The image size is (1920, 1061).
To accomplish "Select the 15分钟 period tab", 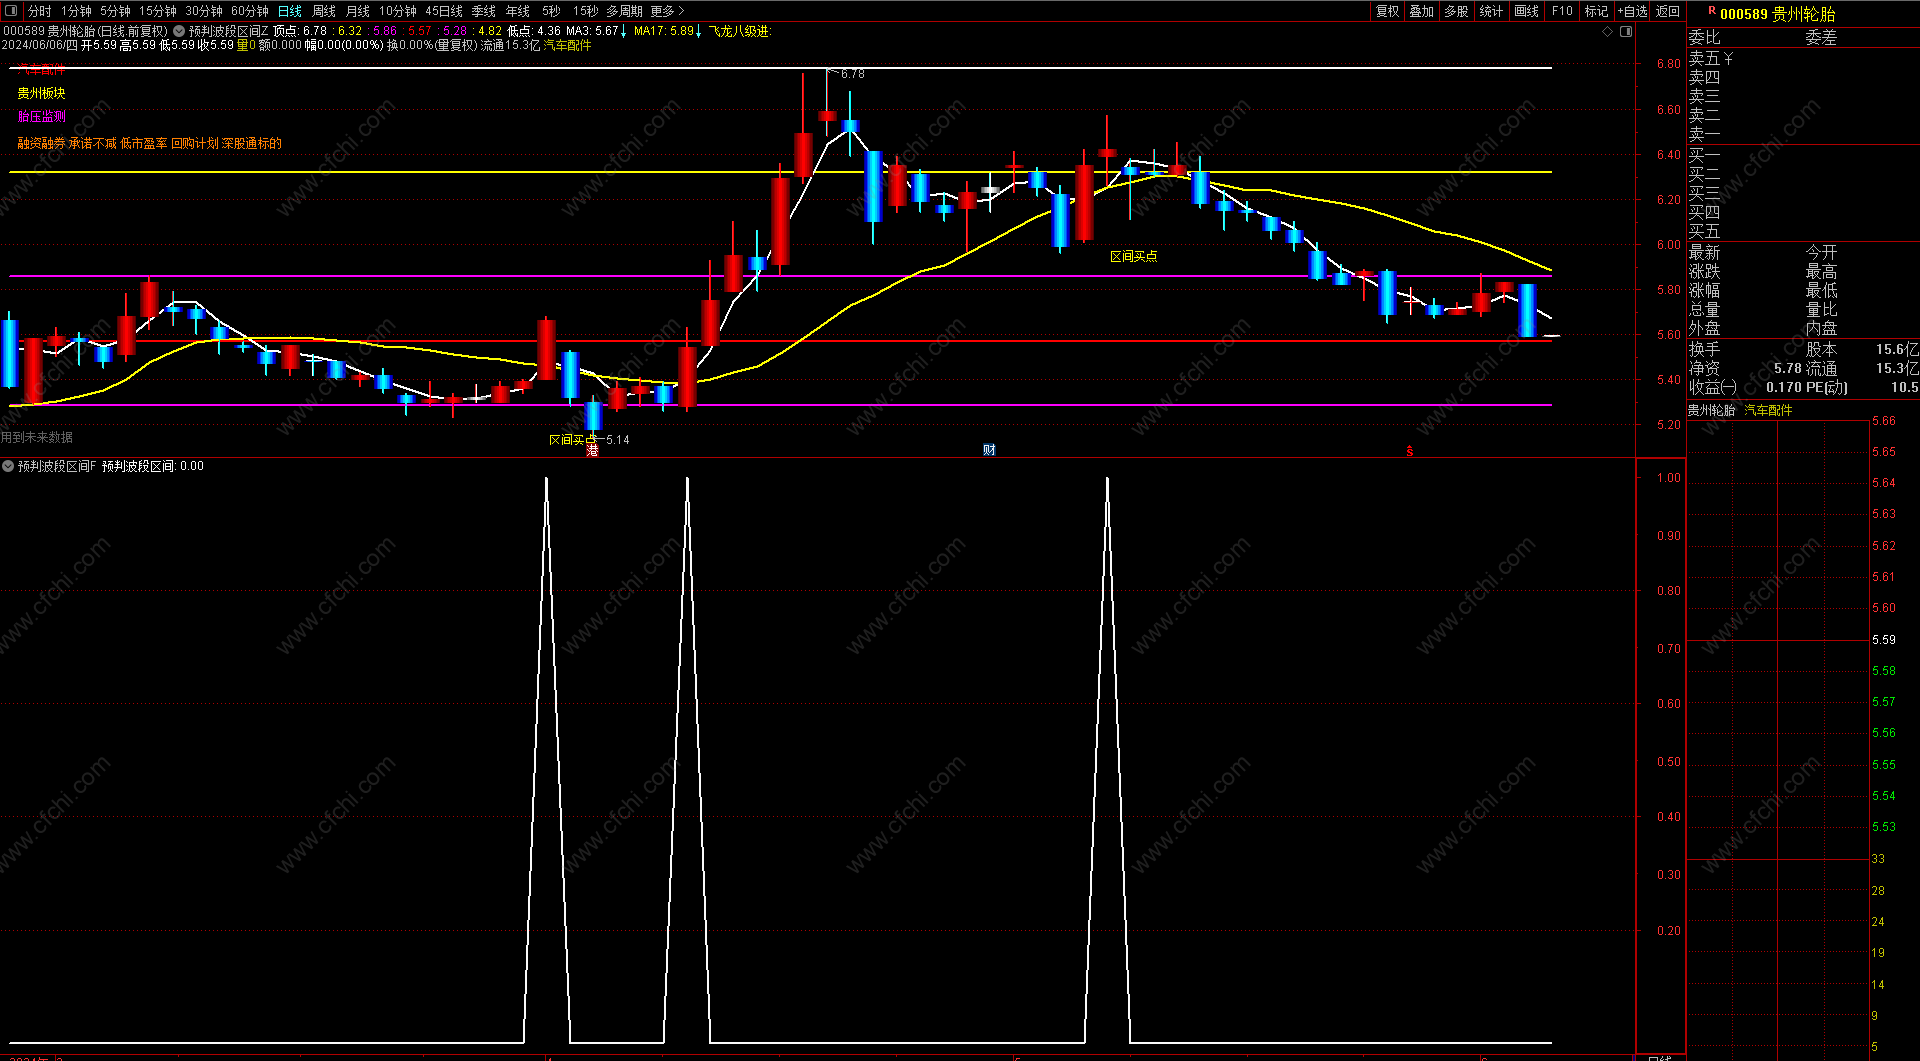I will click(158, 11).
